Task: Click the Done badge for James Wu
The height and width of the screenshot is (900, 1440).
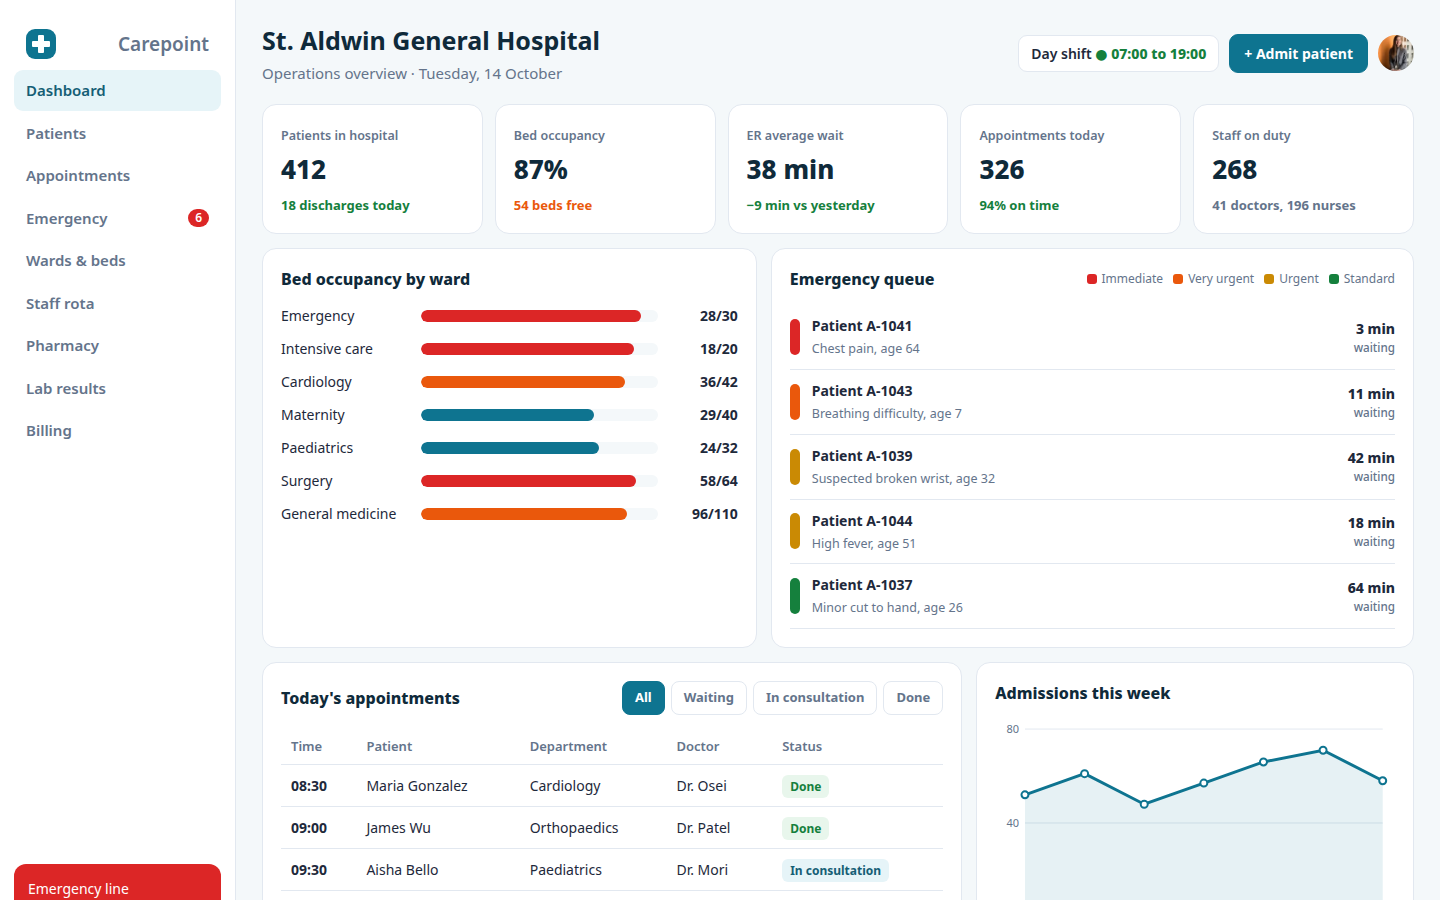Action: click(x=805, y=828)
